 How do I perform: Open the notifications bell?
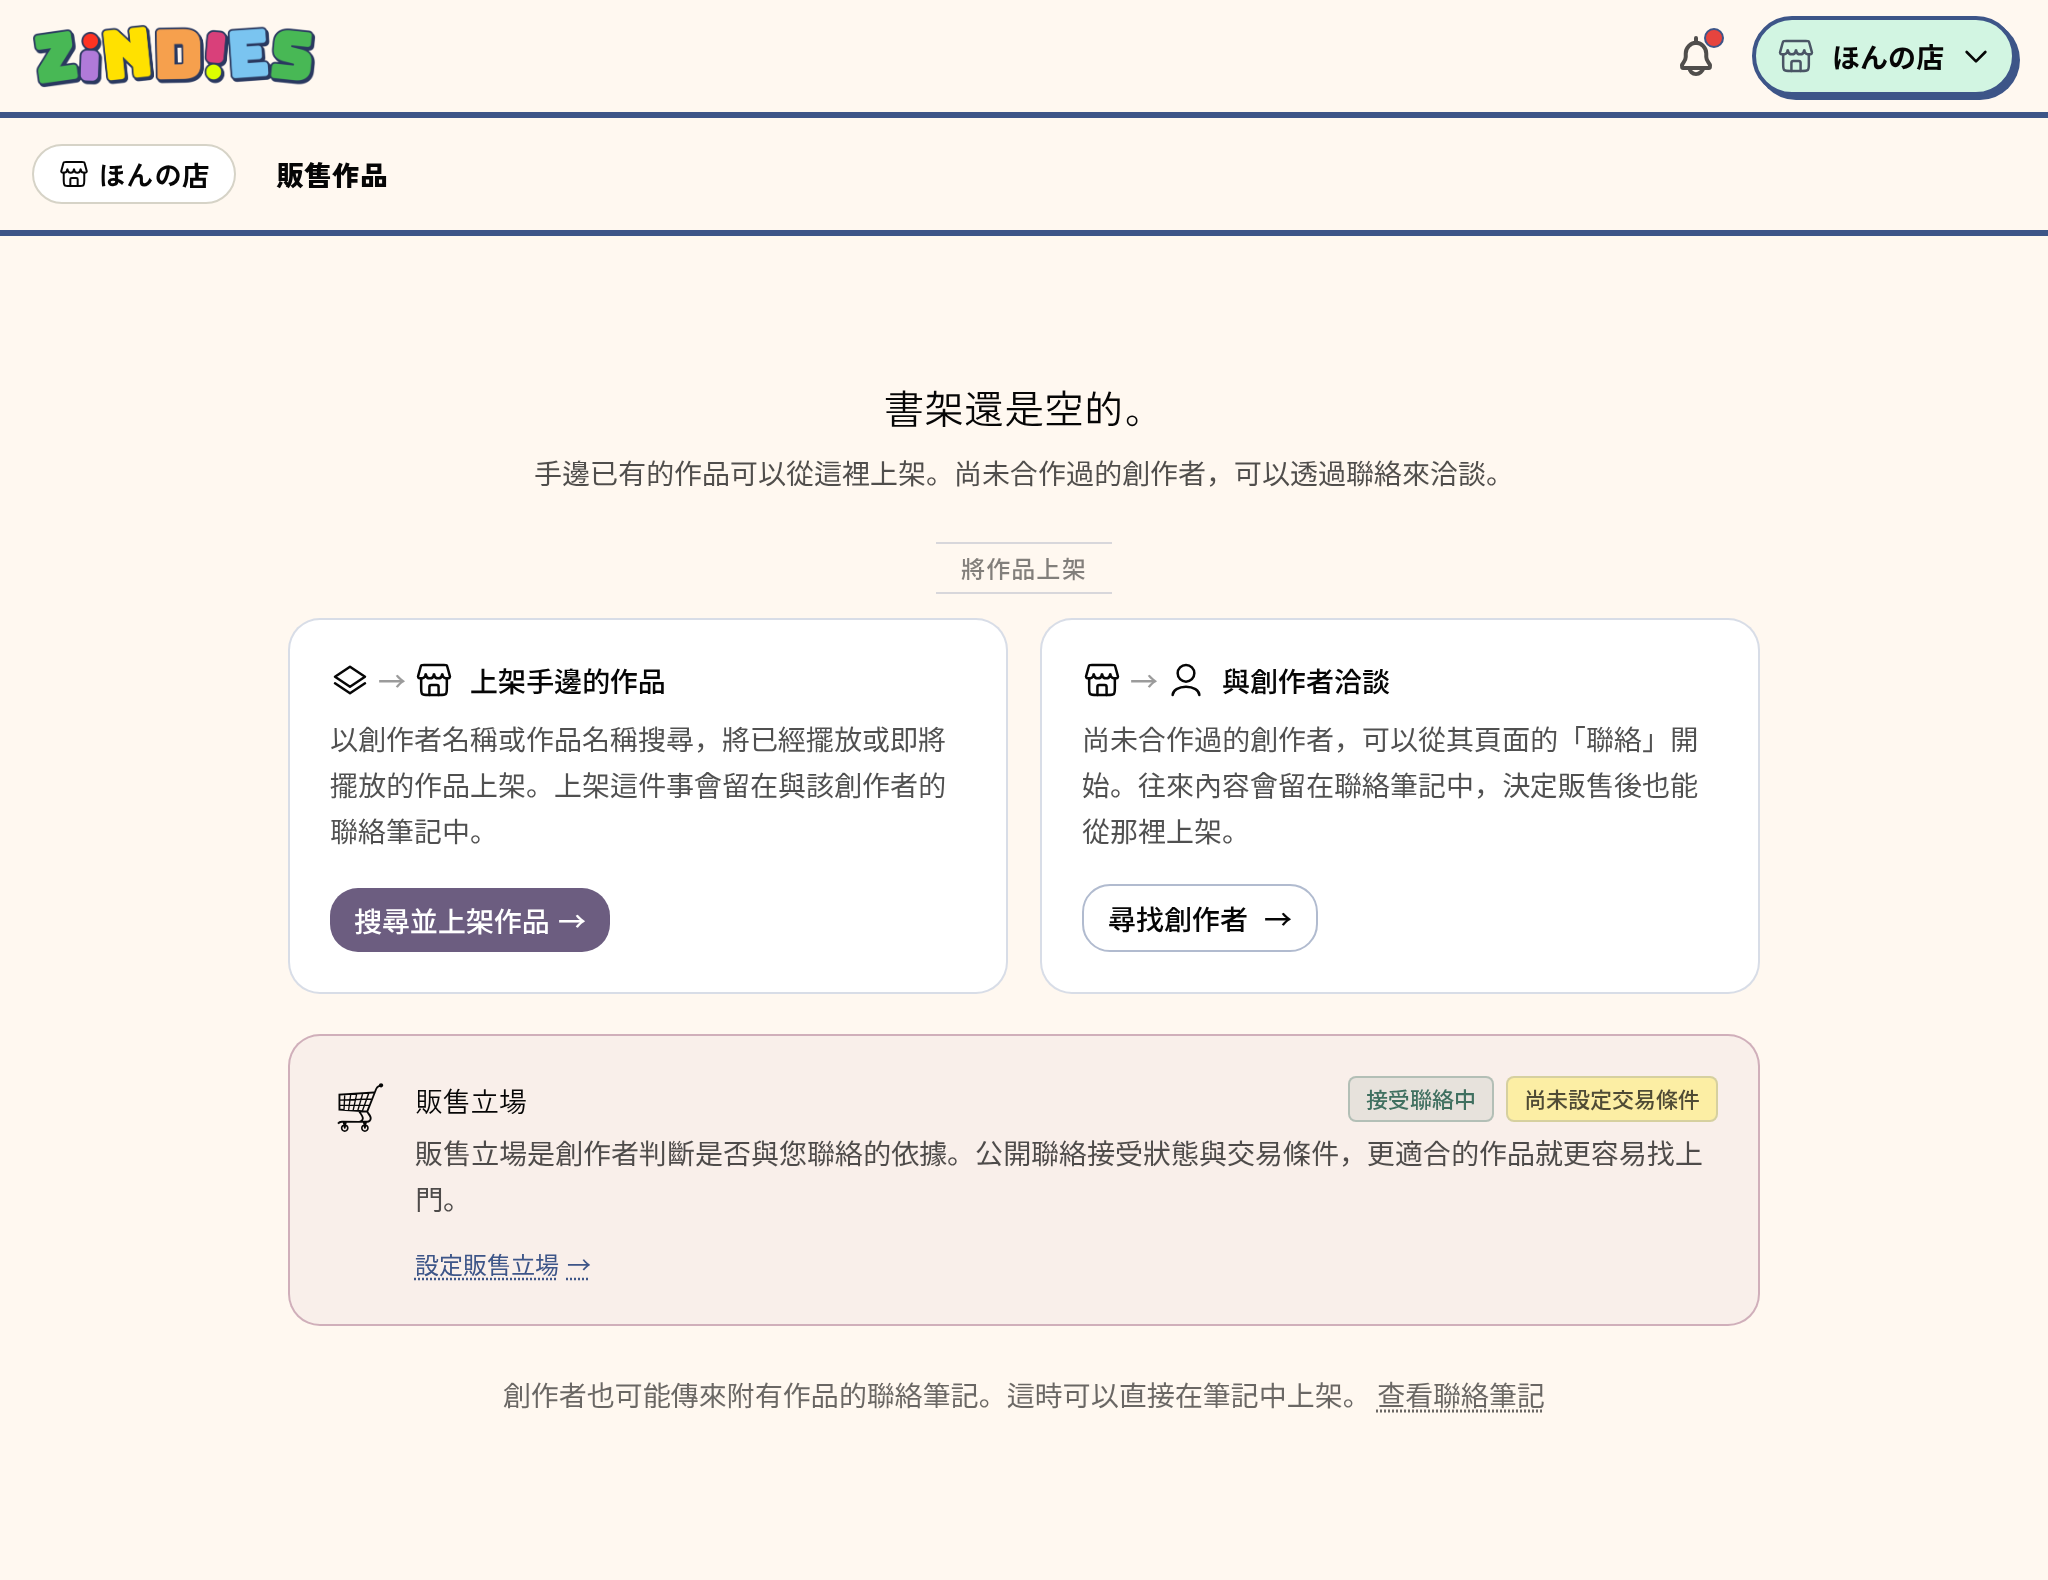click(x=1697, y=56)
